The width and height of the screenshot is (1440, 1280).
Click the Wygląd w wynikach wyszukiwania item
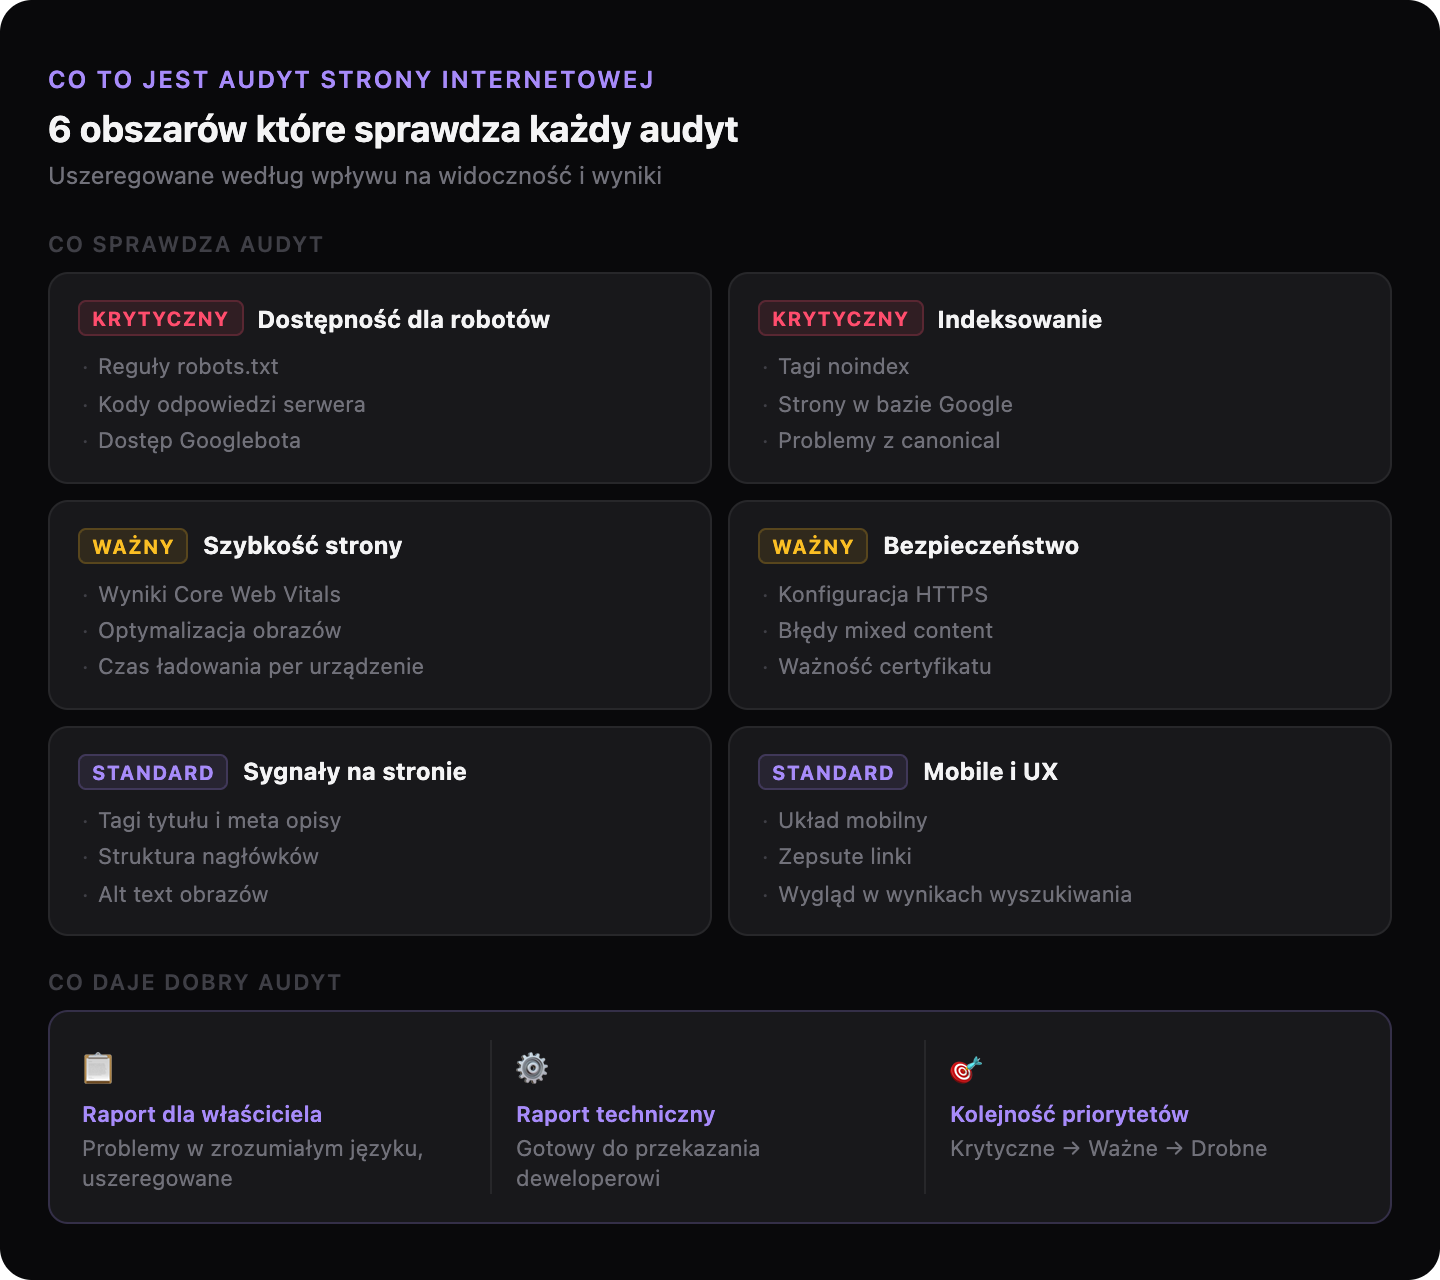click(x=955, y=894)
